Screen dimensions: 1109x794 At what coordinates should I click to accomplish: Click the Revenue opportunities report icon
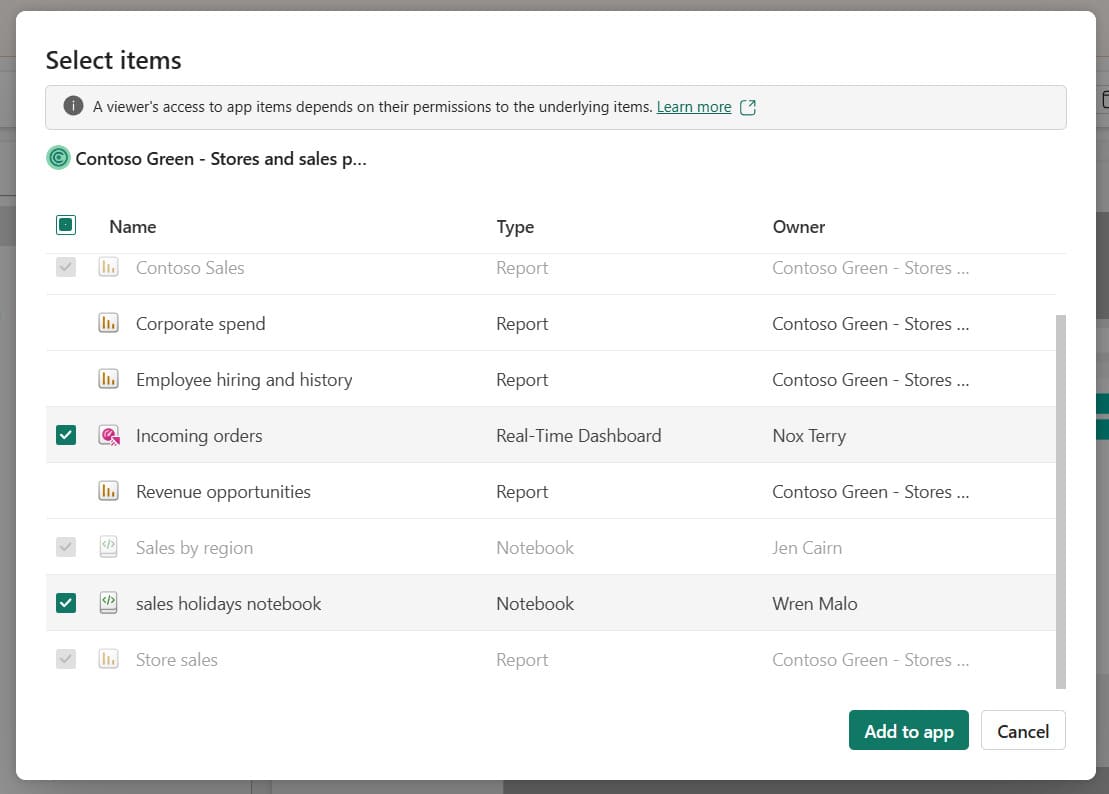point(108,492)
